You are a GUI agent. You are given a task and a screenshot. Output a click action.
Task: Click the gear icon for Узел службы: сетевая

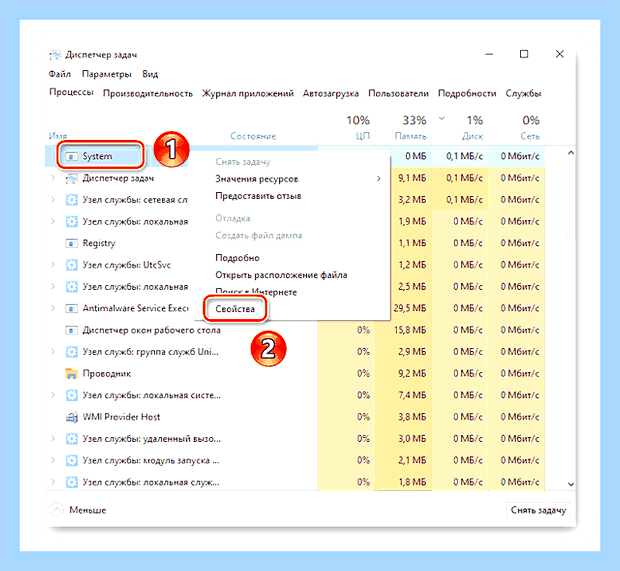click(71, 200)
